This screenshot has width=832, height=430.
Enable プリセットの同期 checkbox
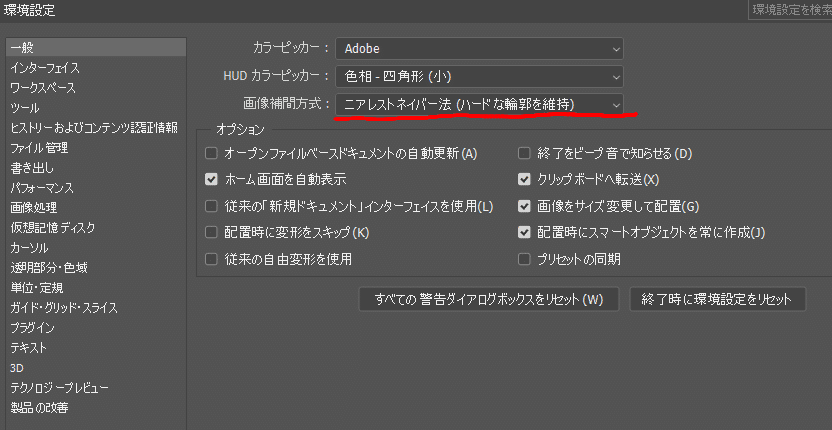click(x=524, y=259)
